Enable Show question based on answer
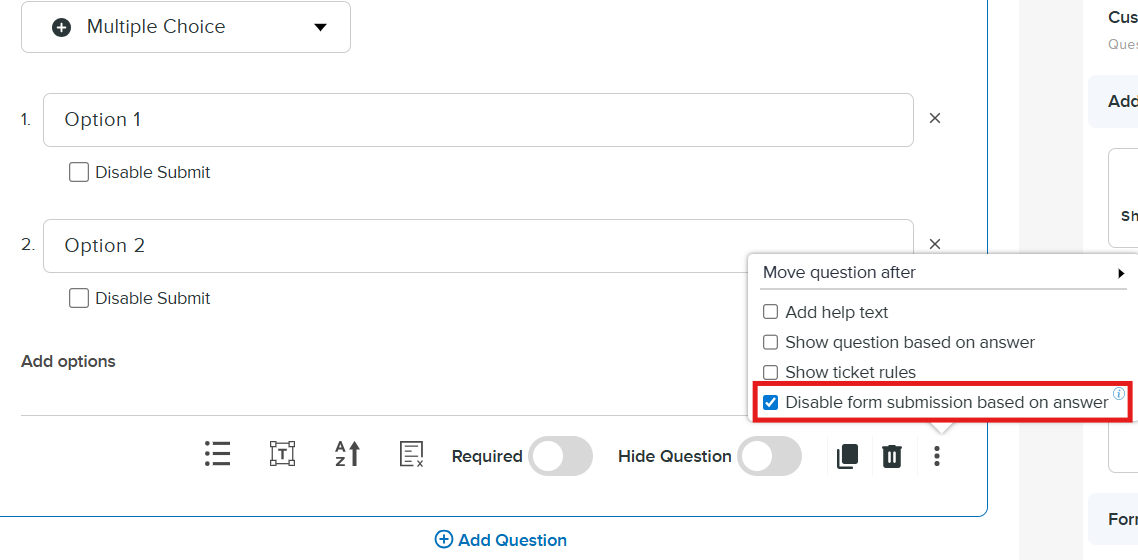The image size is (1138, 560). coord(771,342)
